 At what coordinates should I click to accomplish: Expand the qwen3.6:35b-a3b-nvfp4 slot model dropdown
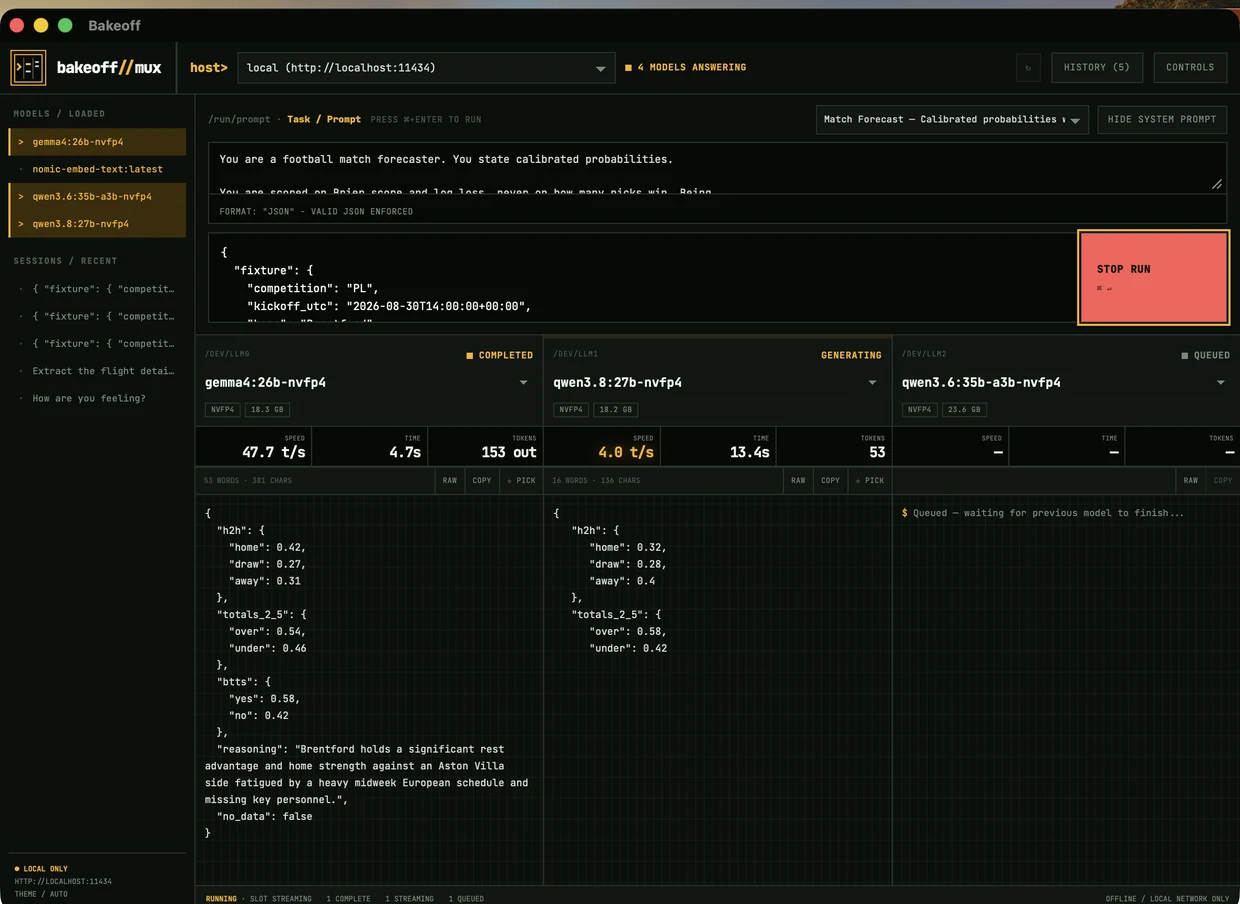click(x=1220, y=383)
